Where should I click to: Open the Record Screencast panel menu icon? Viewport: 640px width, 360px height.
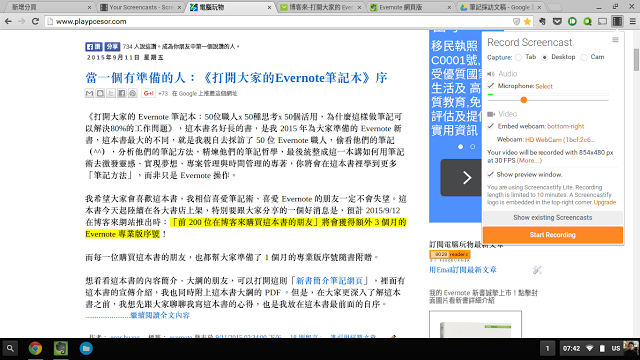click(x=615, y=40)
